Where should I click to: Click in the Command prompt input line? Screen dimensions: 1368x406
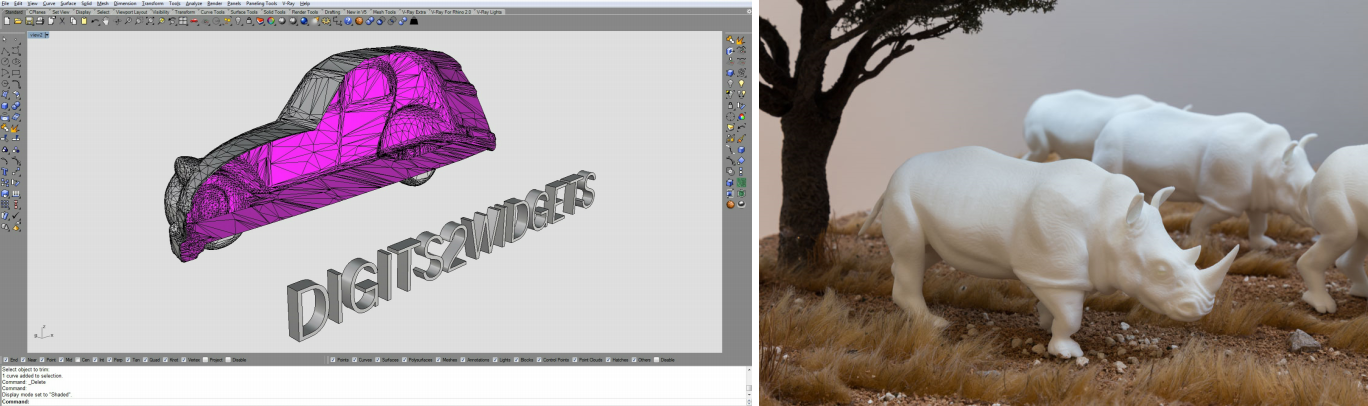(x=374, y=402)
